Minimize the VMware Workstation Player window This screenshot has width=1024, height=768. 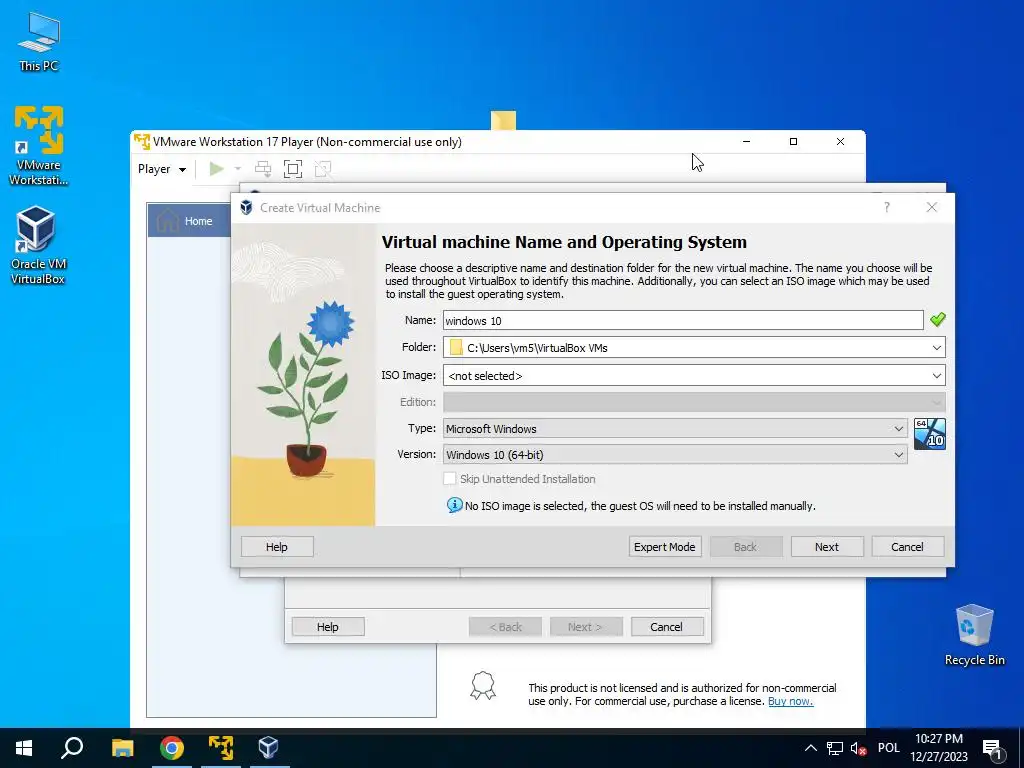[x=746, y=142]
